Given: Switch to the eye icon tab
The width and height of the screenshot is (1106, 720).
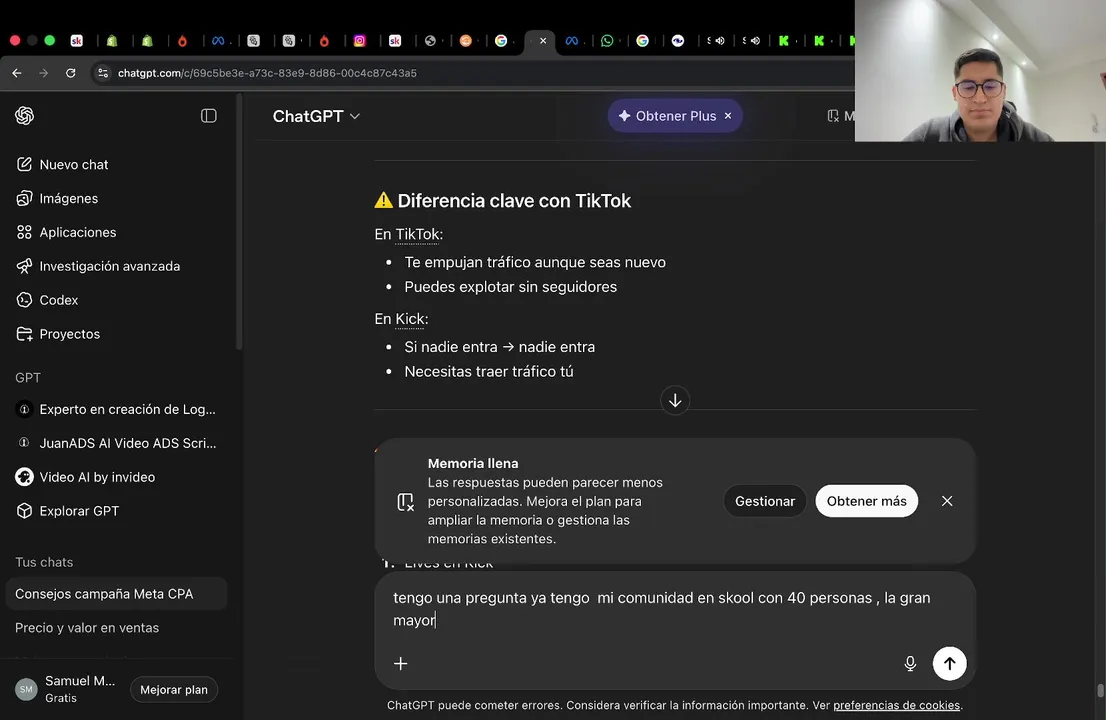Looking at the screenshot, I should 678,41.
